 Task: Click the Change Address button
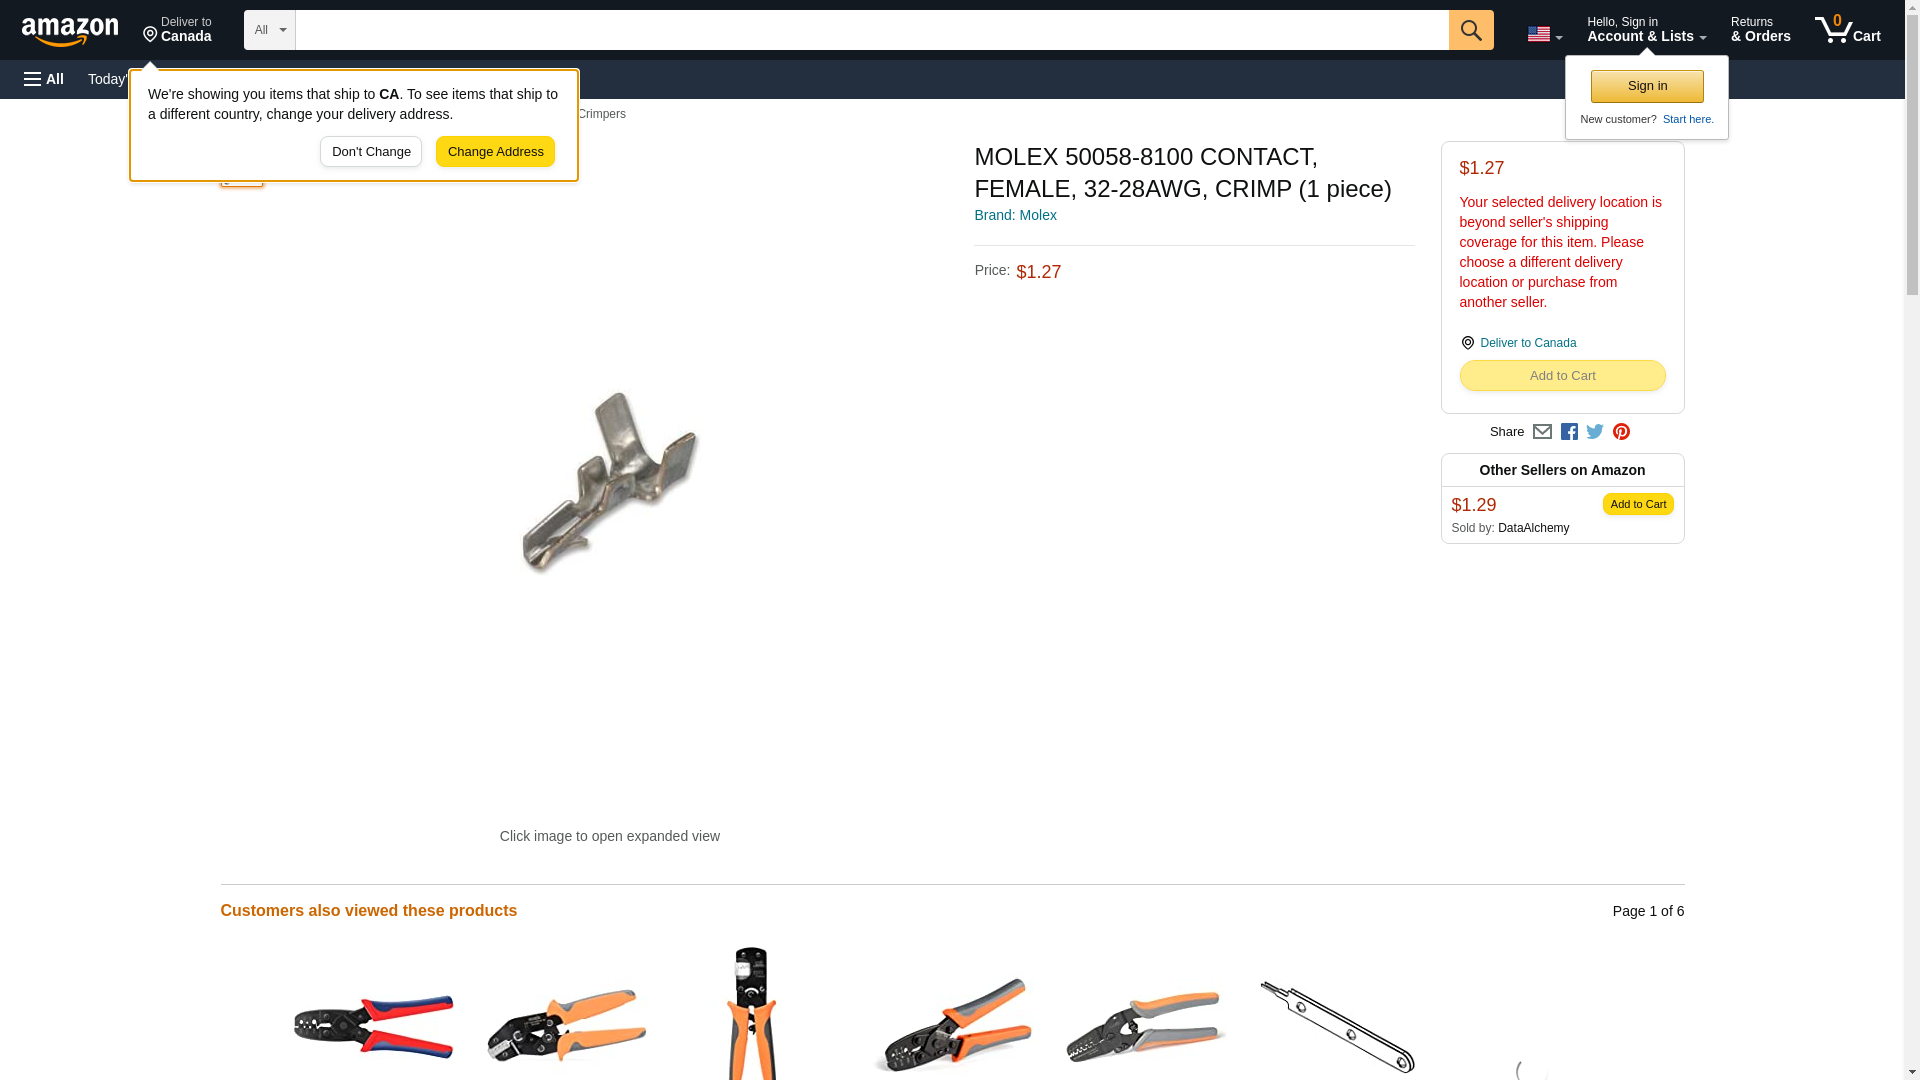[x=495, y=152]
